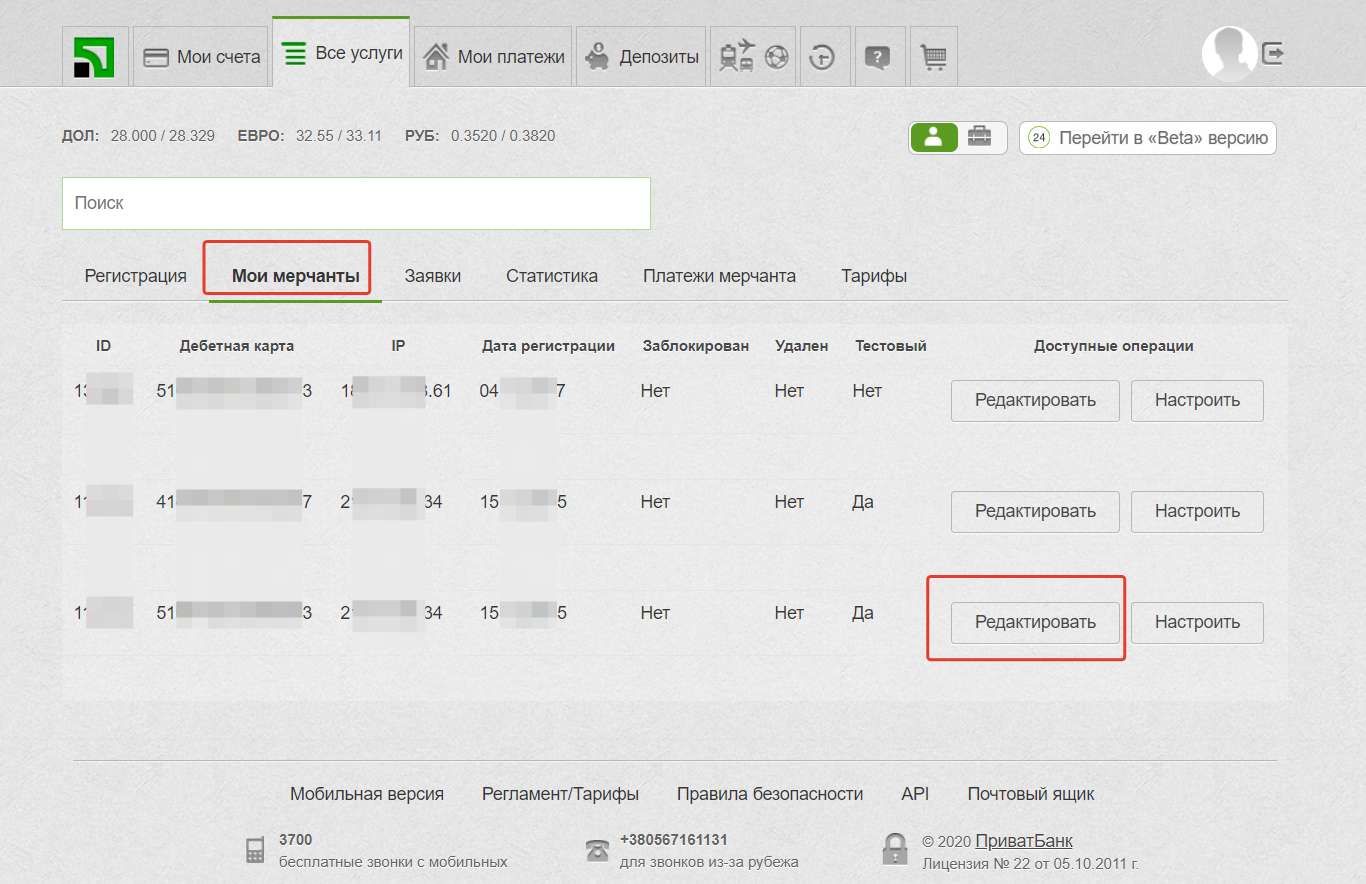Go to Мои платежи tab

(x=494, y=57)
